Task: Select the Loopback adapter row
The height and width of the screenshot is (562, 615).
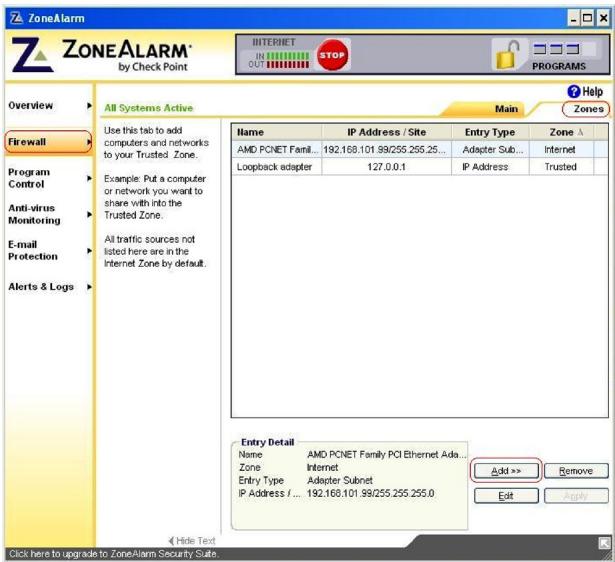Action: (419, 167)
